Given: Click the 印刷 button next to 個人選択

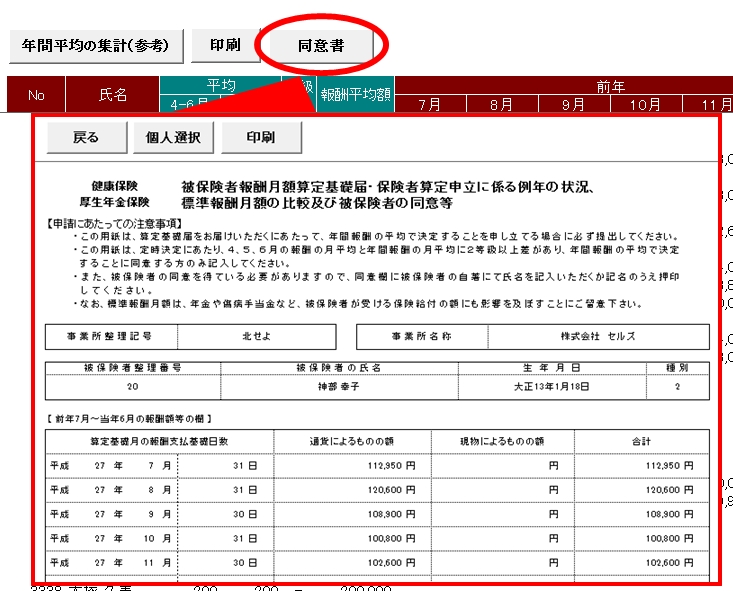Looking at the screenshot, I should (x=261, y=137).
